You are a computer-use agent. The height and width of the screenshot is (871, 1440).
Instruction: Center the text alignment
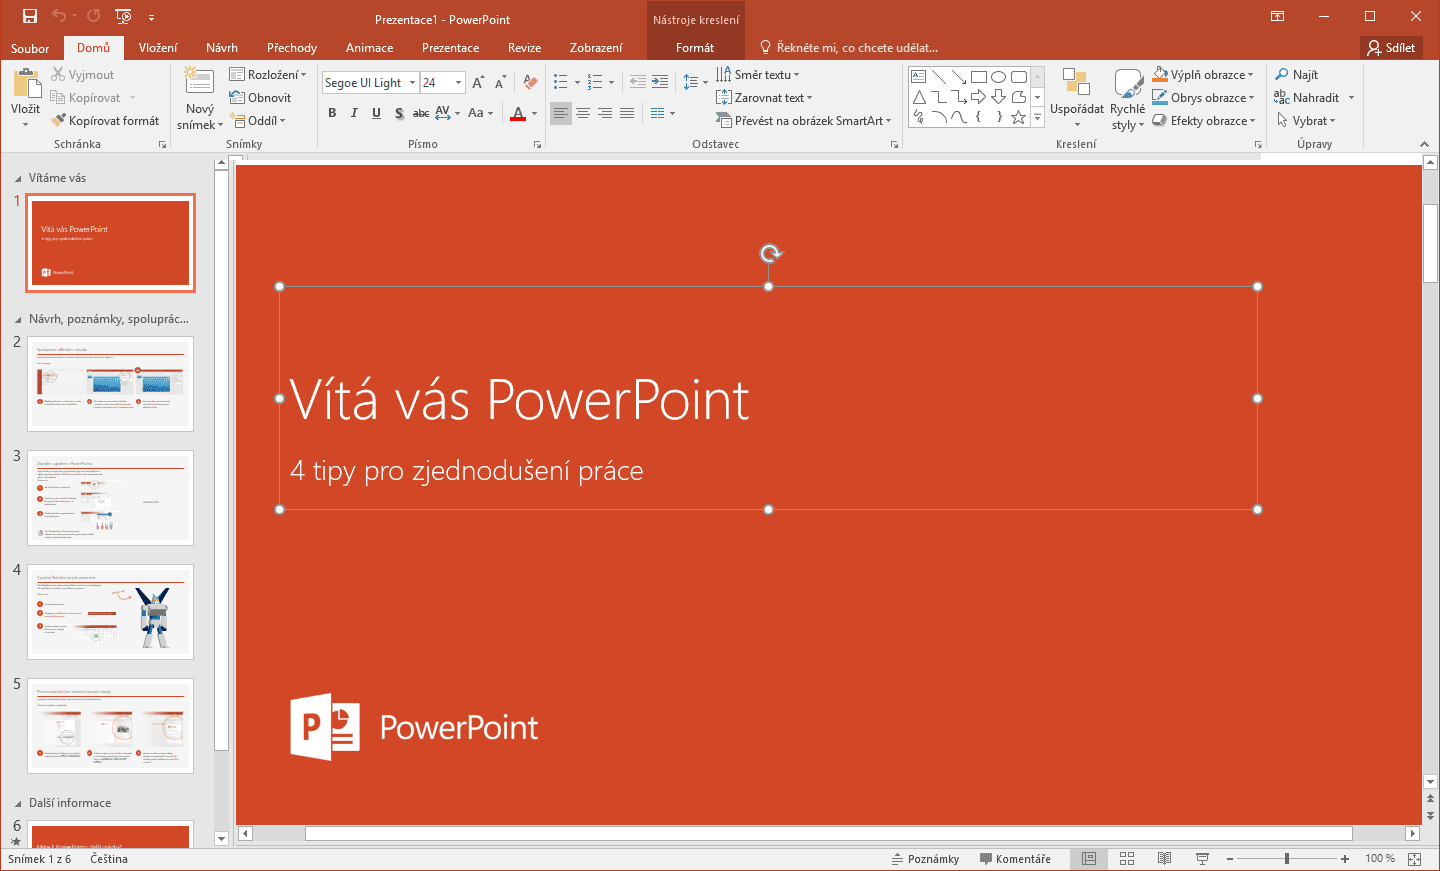(583, 113)
